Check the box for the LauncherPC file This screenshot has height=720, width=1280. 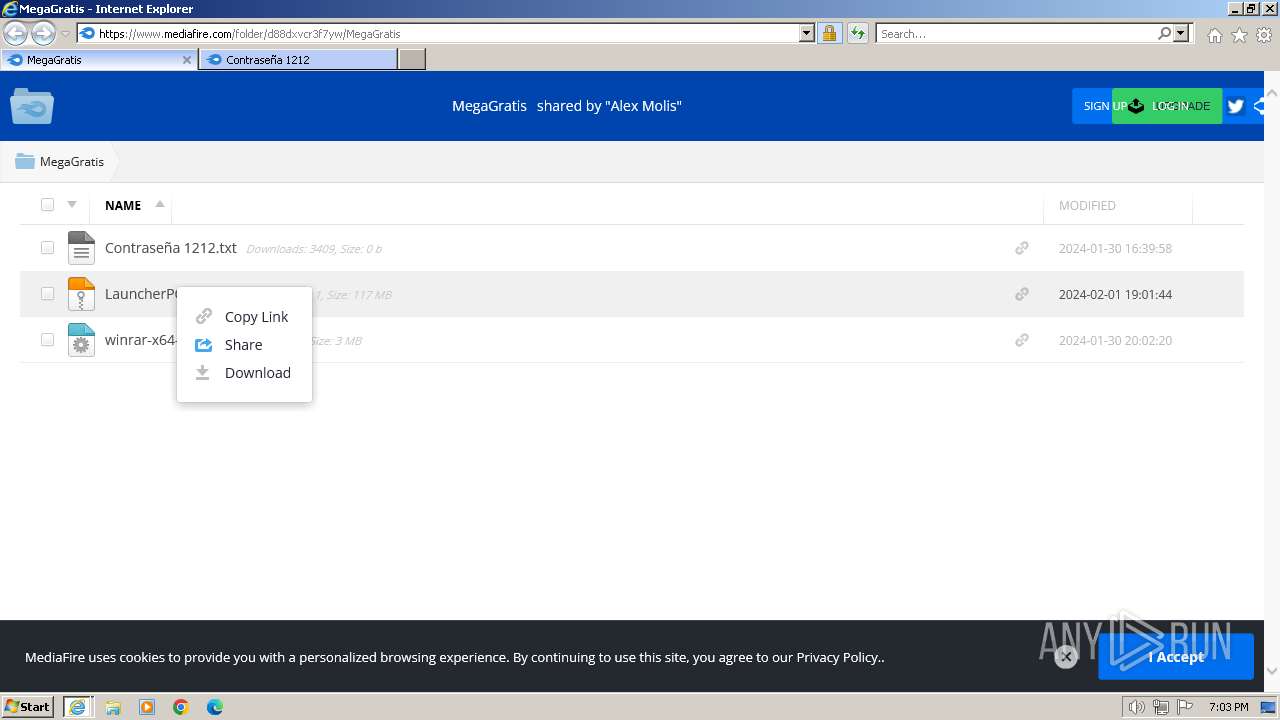[47, 293]
